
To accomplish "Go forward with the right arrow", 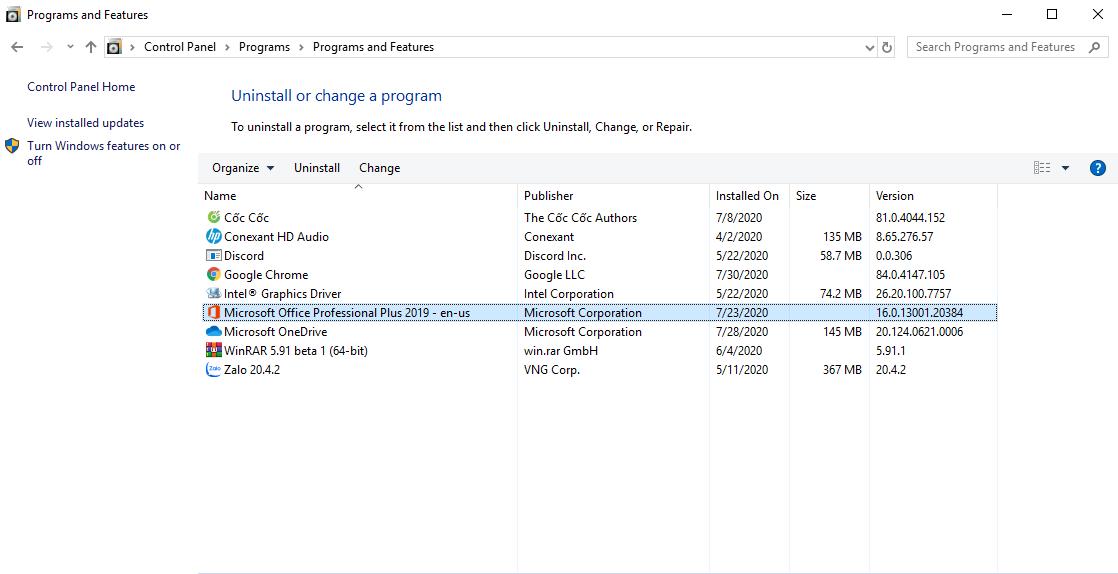I will click(46, 47).
